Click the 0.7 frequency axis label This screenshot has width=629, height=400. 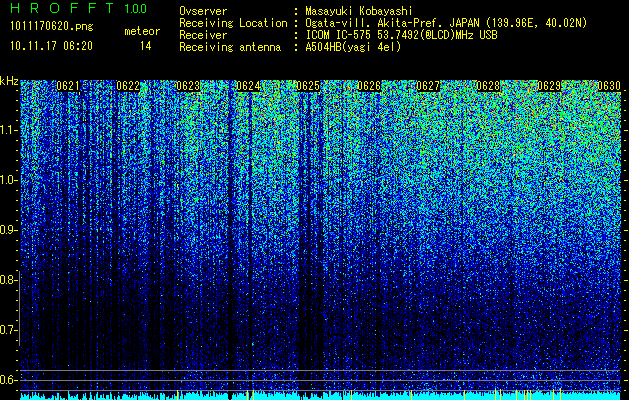(8, 330)
